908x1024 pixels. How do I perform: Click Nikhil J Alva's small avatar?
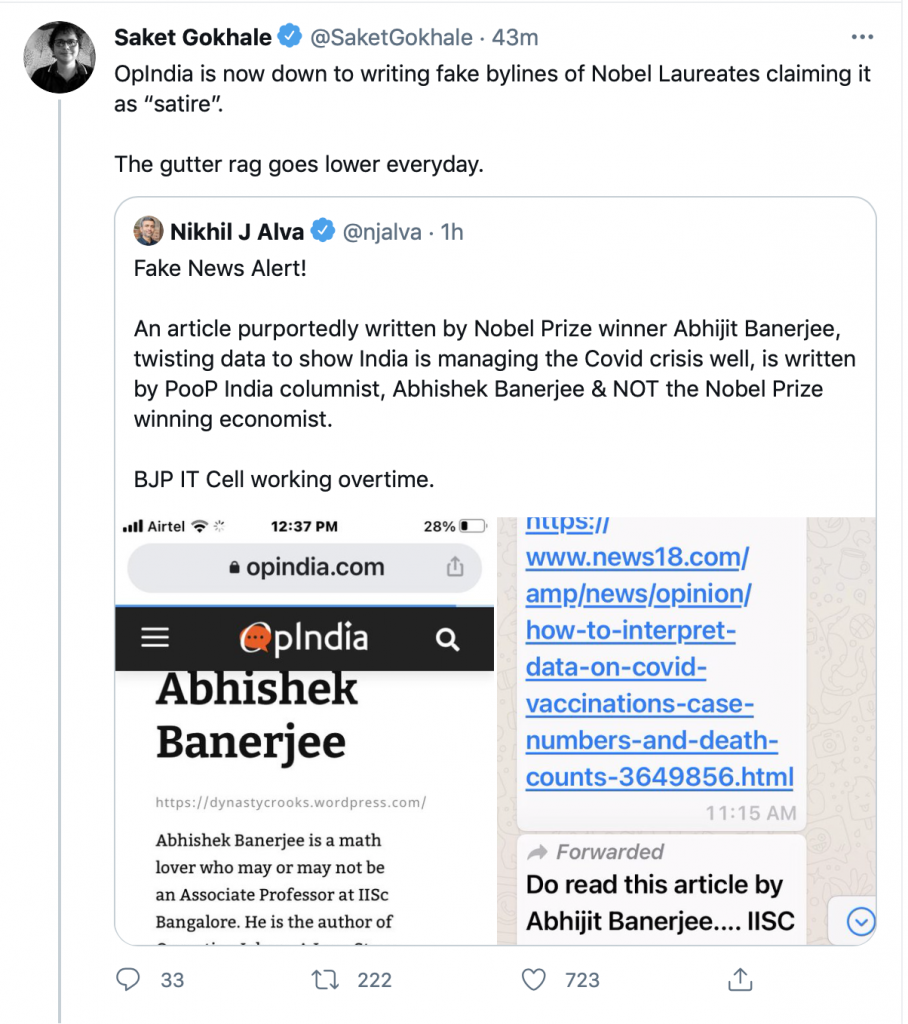148,232
